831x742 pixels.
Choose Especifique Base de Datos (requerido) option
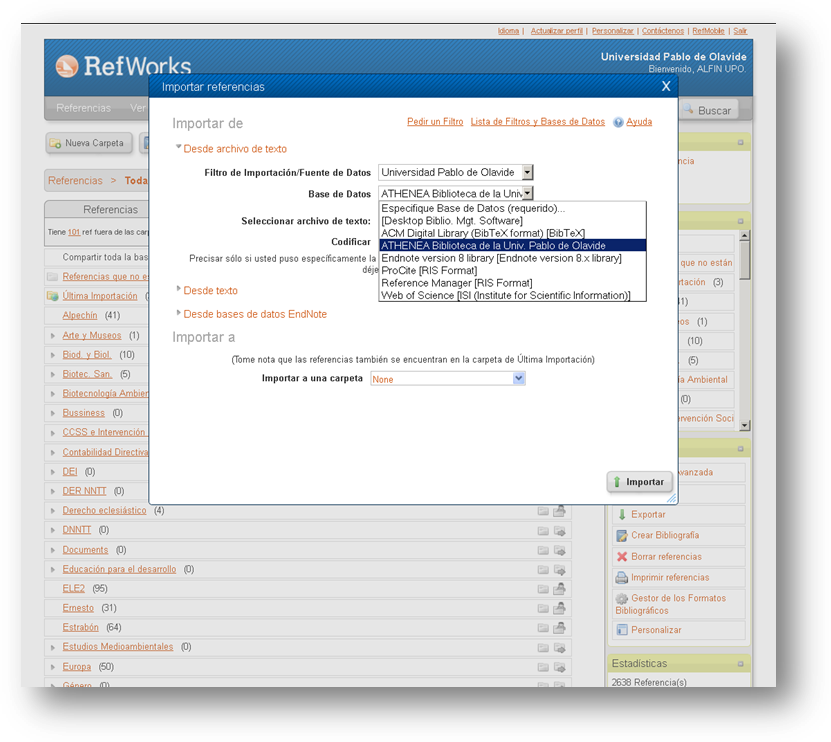[x=512, y=208]
